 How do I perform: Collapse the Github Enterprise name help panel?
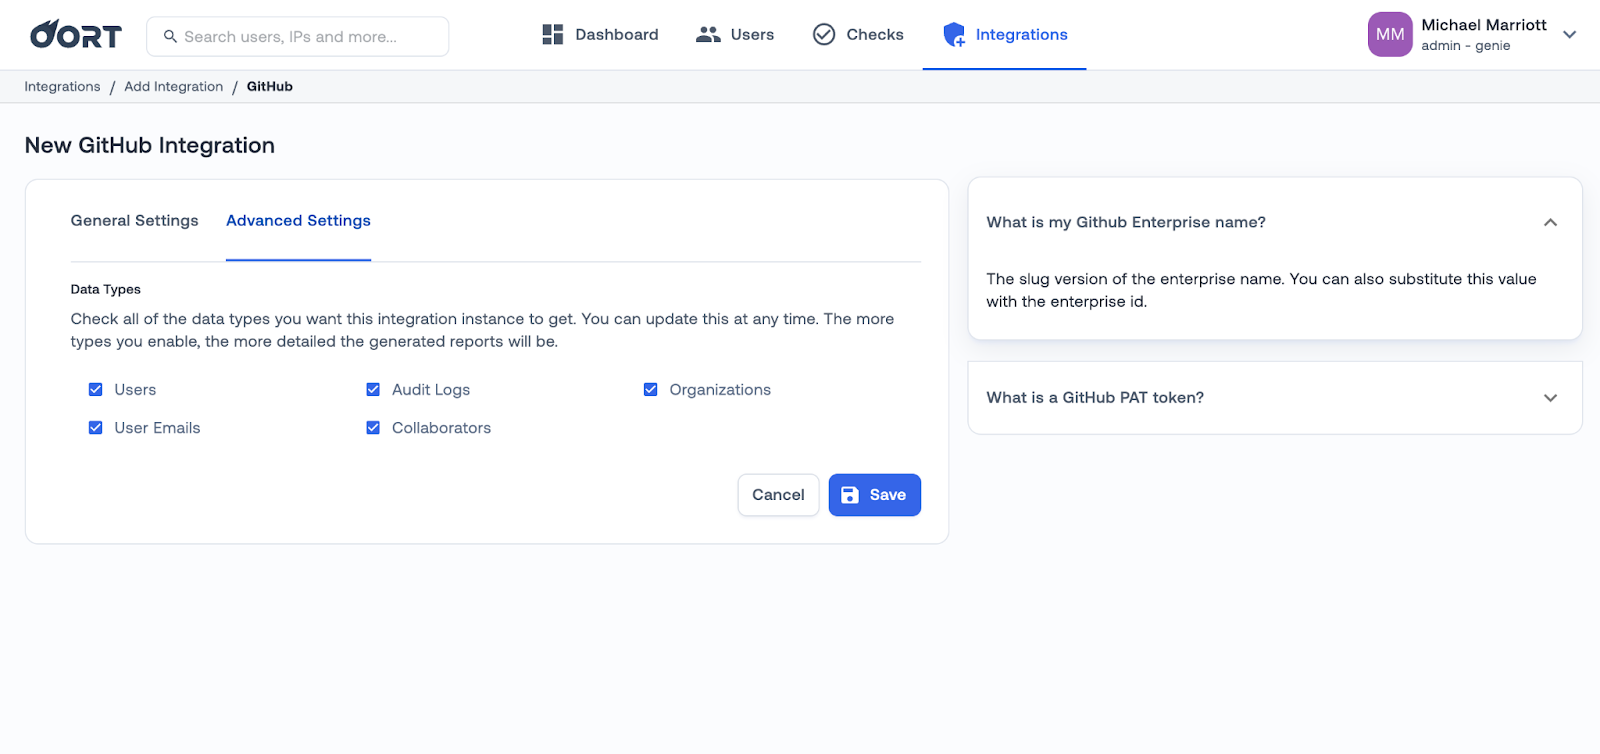tap(1550, 222)
